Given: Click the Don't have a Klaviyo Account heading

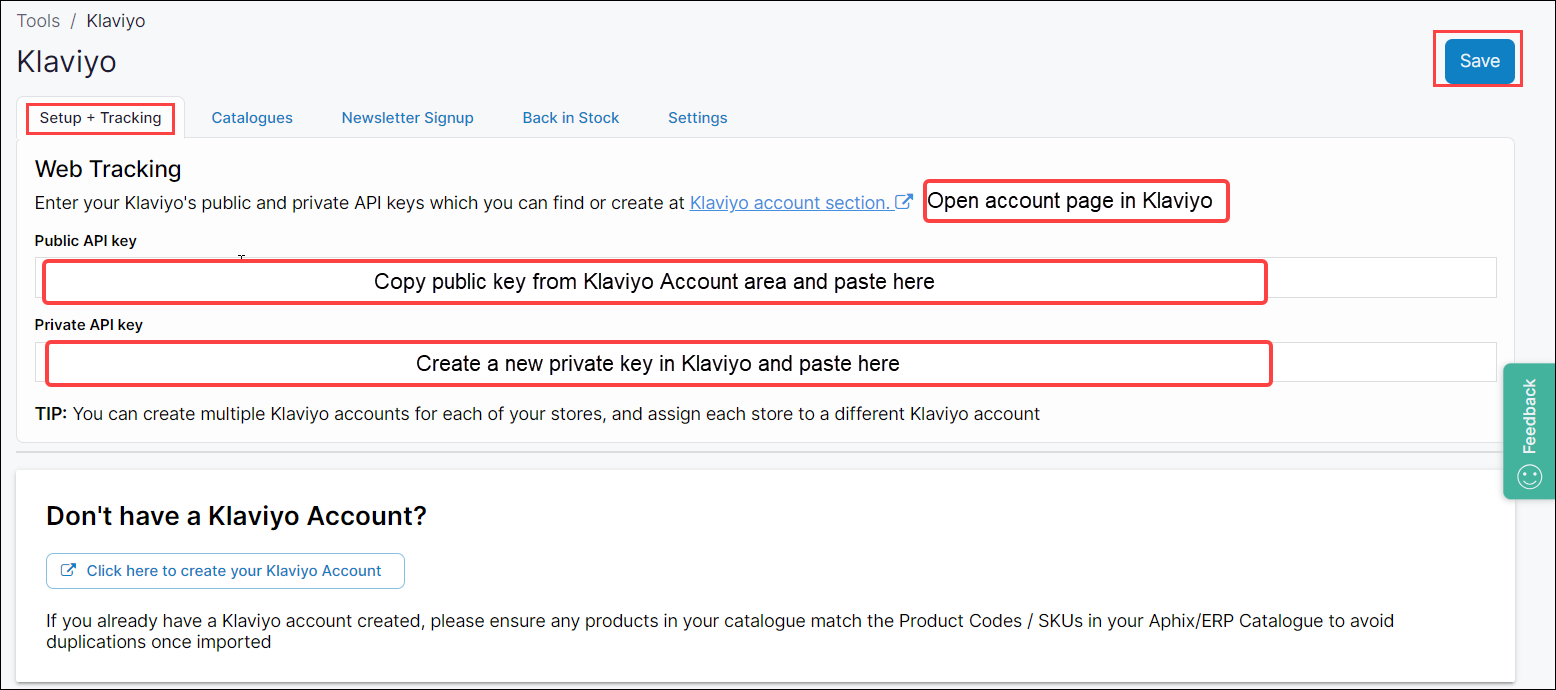Looking at the screenshot, I should [236, 516].
